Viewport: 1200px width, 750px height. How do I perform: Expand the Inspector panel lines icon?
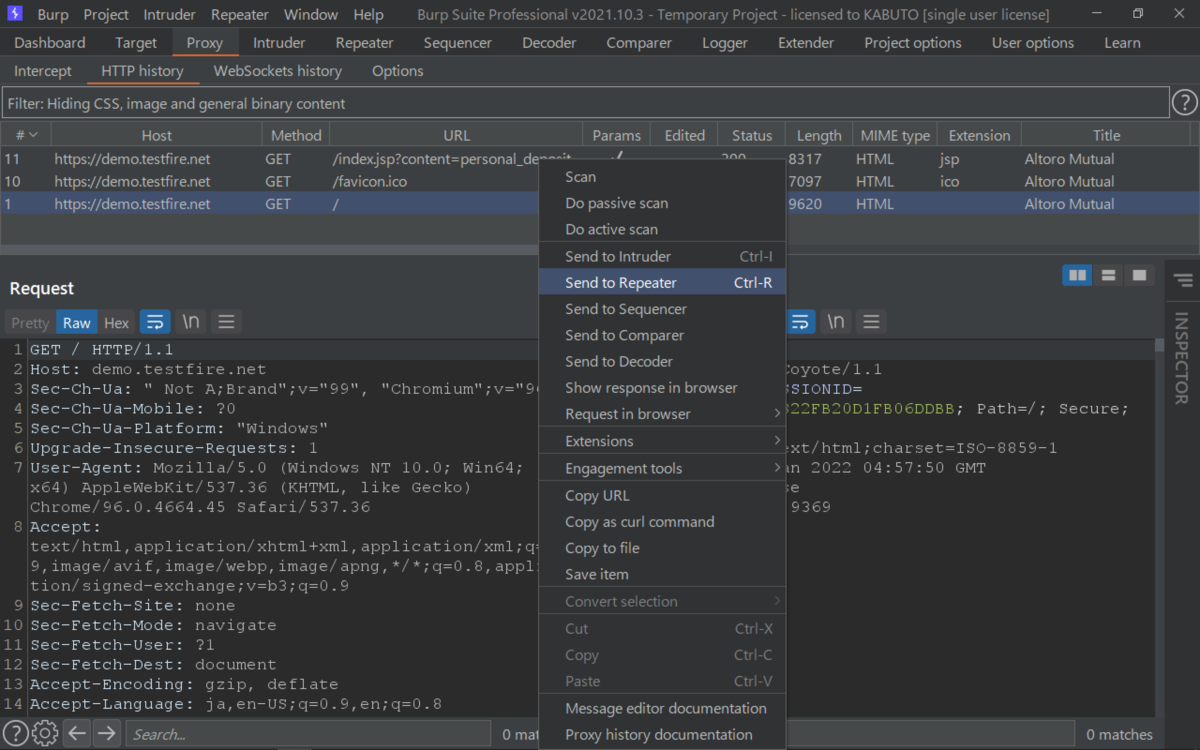[x=1183, y=280]
